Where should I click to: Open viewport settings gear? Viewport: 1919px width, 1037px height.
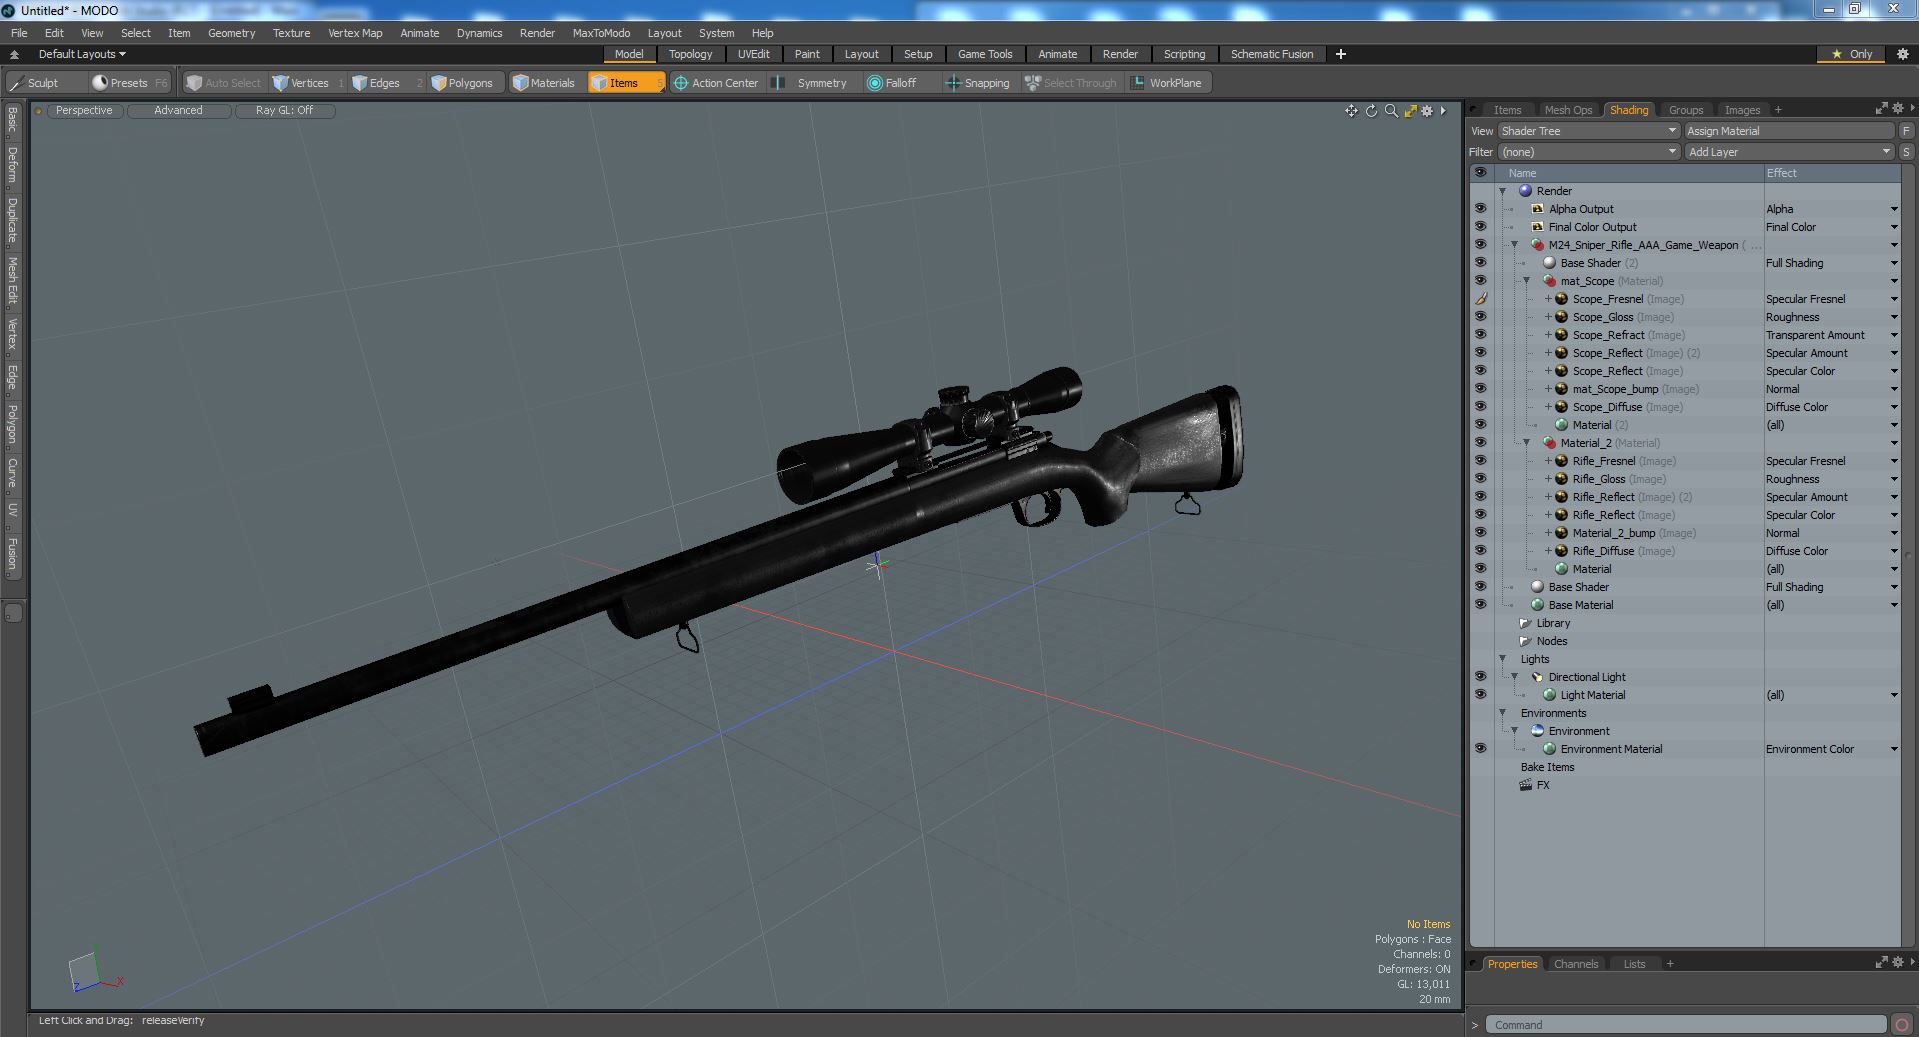(1428, 111)
